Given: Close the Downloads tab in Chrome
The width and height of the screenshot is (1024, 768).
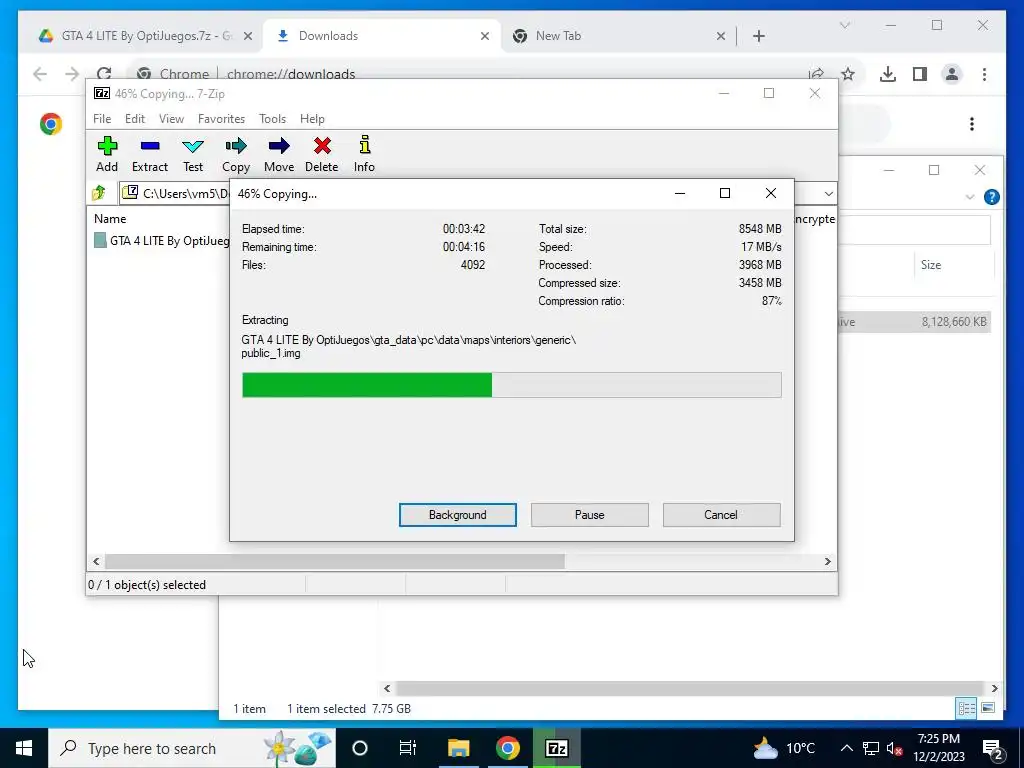Looking at the screenshot, I should click(485, 36).
